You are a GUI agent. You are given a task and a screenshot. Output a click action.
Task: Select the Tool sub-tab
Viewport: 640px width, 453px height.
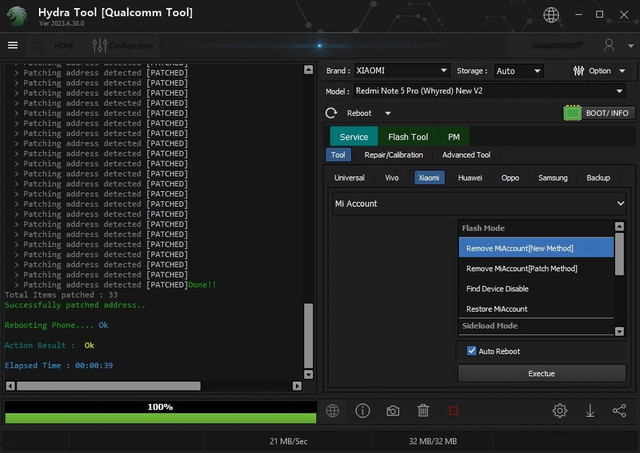[x=338, y=155]
